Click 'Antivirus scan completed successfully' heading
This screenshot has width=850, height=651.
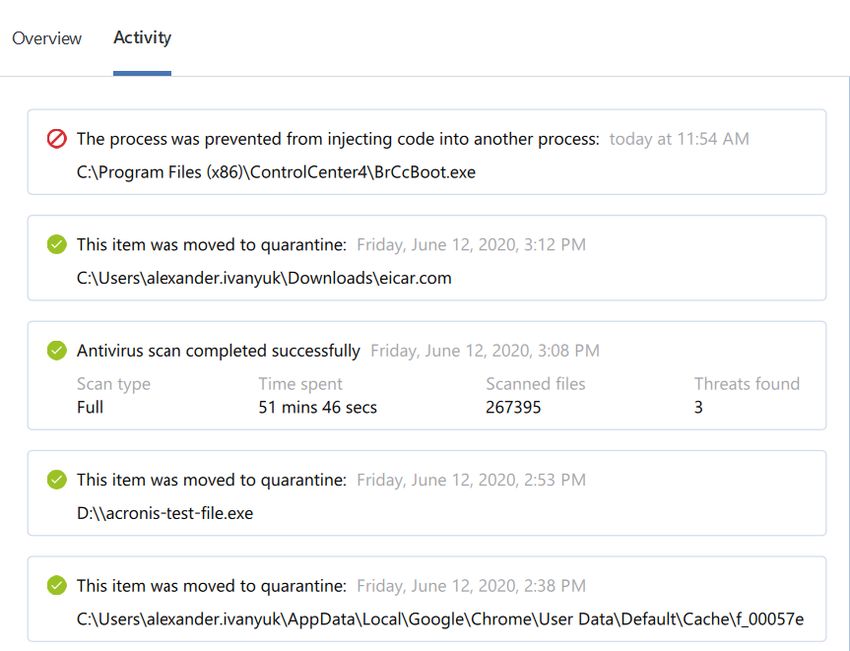(x=218, y=351)
